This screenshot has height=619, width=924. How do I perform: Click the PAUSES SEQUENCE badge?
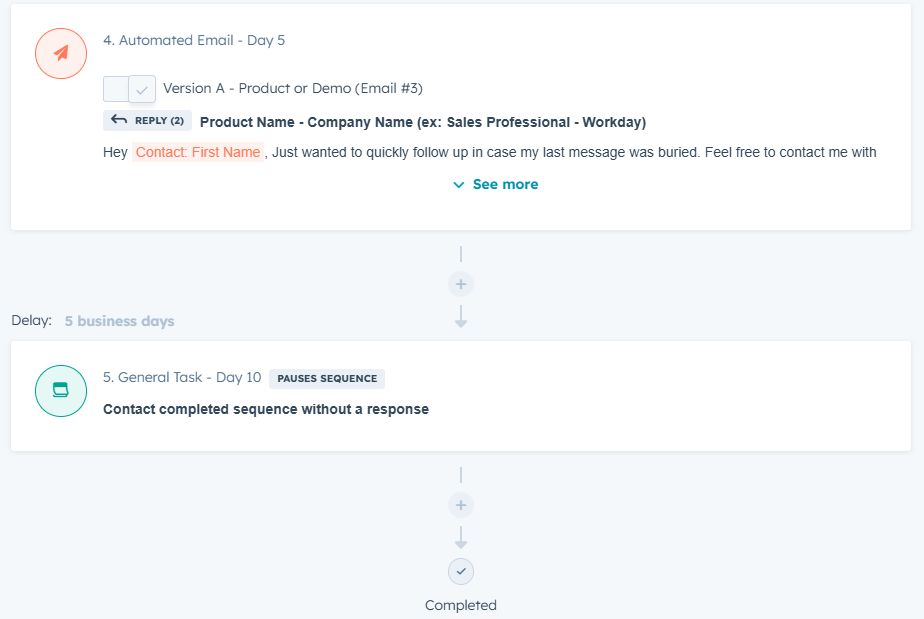click(327, 378)
